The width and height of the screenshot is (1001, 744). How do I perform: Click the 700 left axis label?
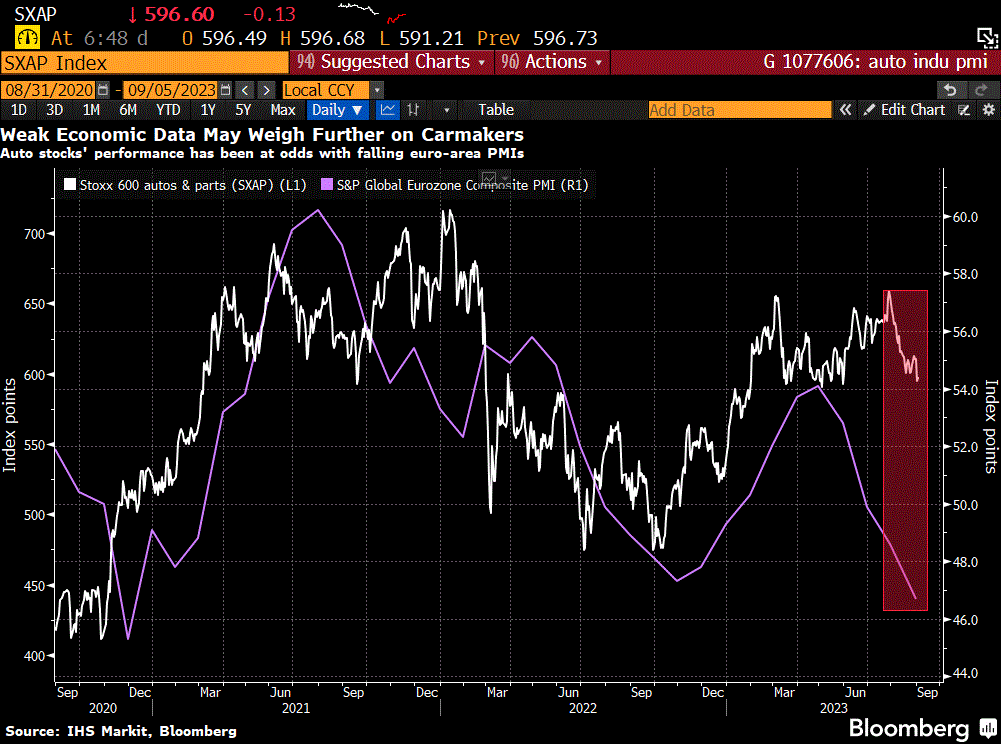[34, 234]
